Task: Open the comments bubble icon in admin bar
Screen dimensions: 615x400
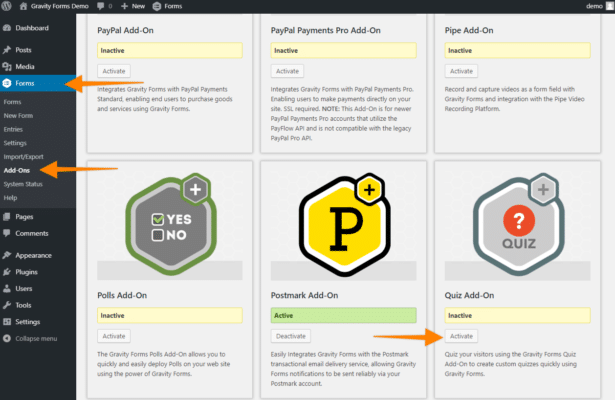Action: coord(101,6)
